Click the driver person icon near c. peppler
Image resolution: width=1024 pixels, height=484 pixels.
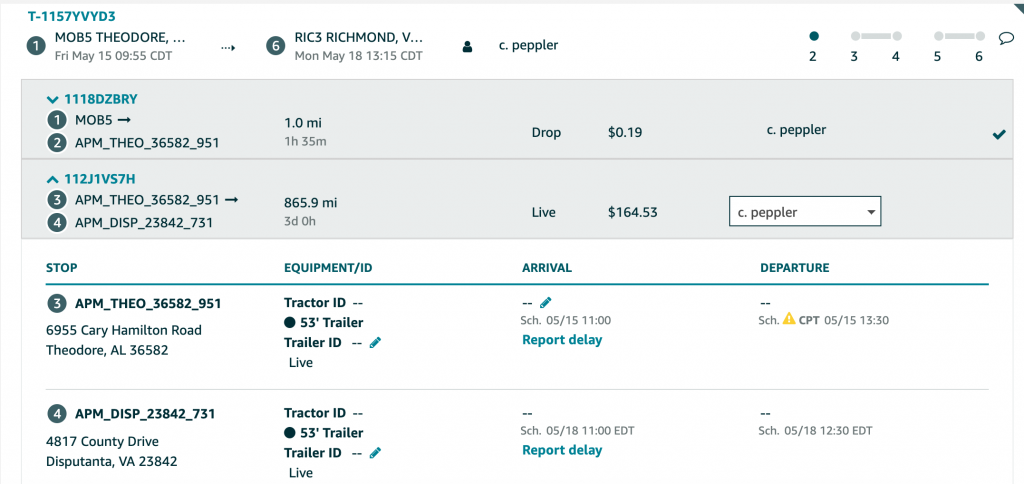[x=467, y=46]
